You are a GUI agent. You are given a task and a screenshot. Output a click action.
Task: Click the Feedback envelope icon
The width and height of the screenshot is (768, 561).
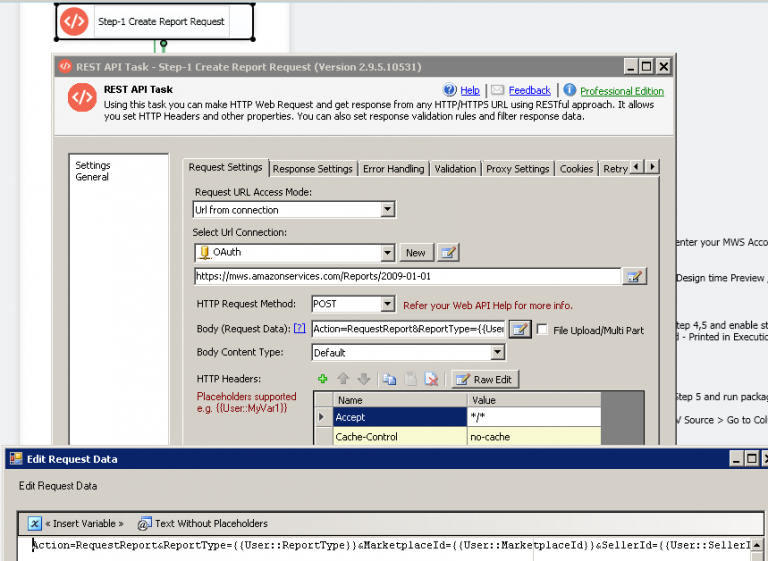(497, 90)
